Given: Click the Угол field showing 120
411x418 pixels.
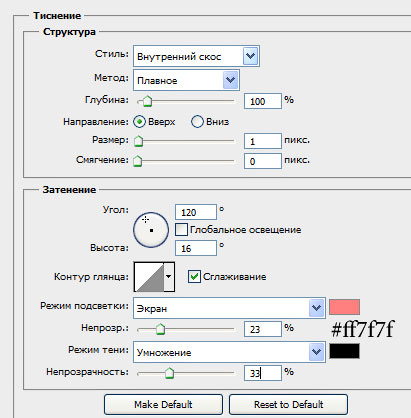Looking at the screenshot, I should tap(196, 212).
